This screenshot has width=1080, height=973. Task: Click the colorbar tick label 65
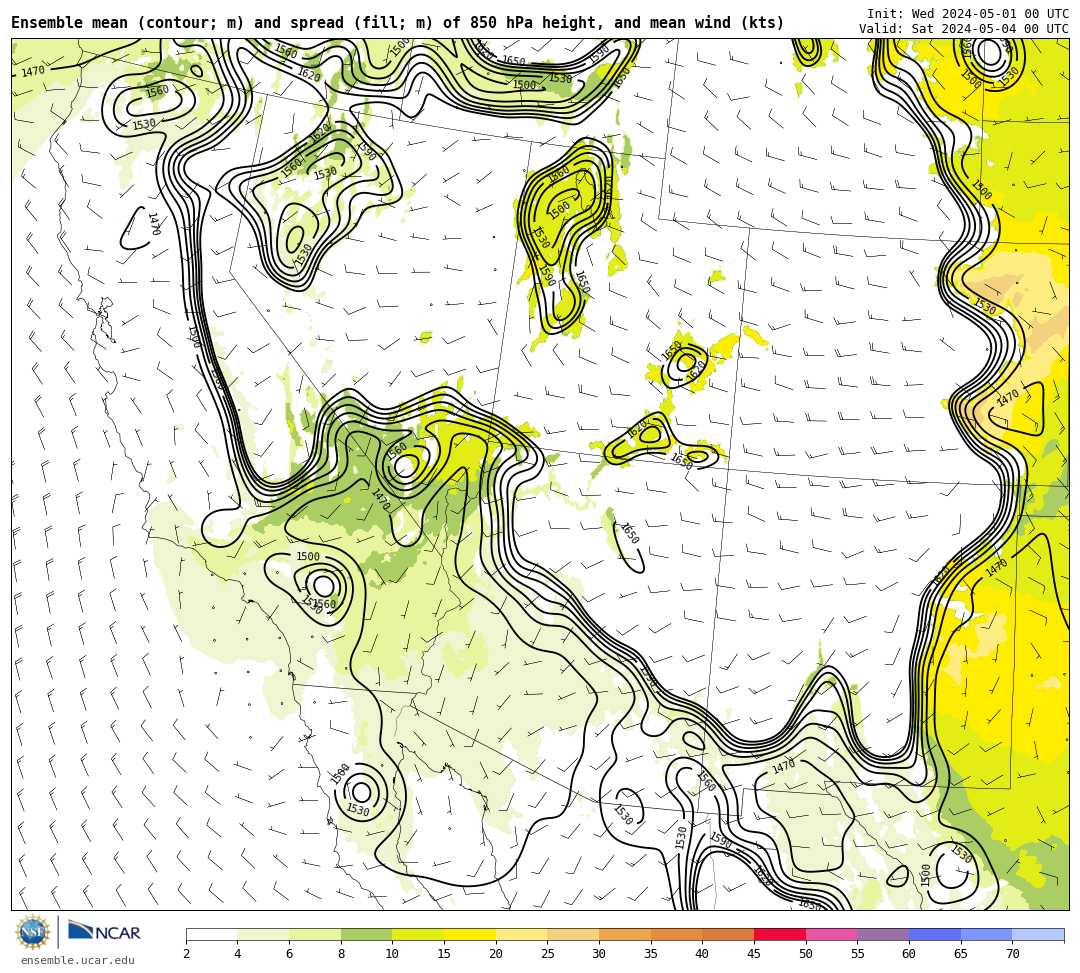point(961,954)
